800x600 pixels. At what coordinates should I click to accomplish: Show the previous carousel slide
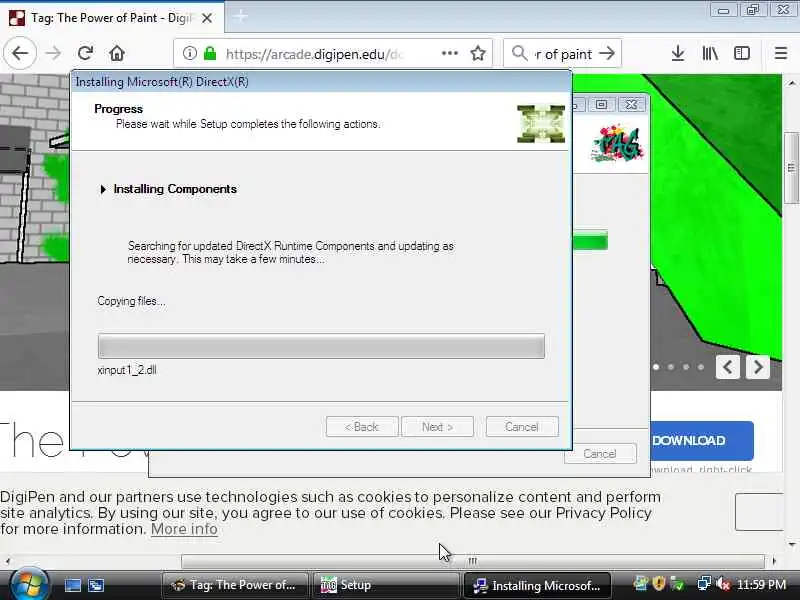point(728,367)
